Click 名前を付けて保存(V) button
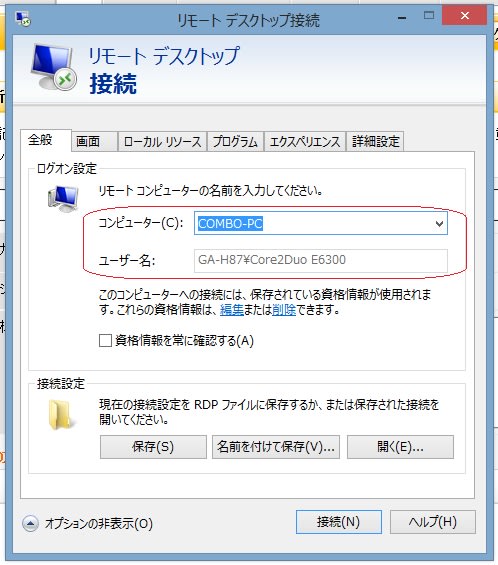 click(276, 447)
